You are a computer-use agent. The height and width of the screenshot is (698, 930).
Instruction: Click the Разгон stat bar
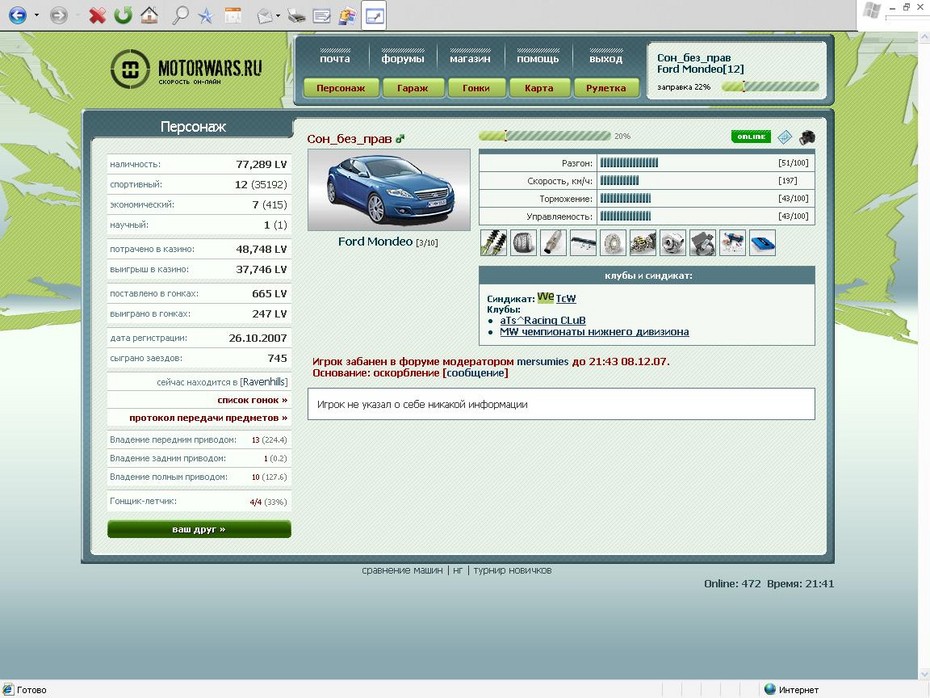629,163
